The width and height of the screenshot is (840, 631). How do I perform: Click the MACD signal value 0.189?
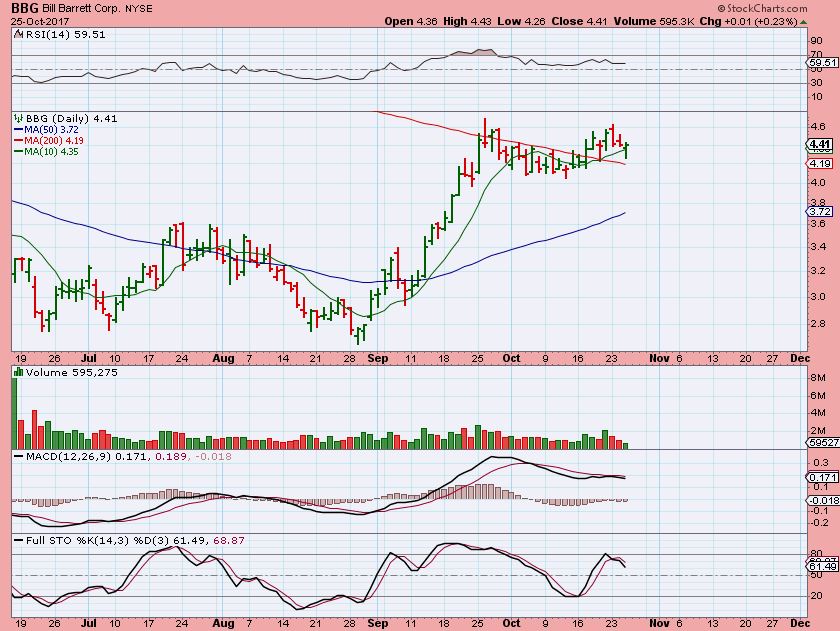click(x=171, y=456)
